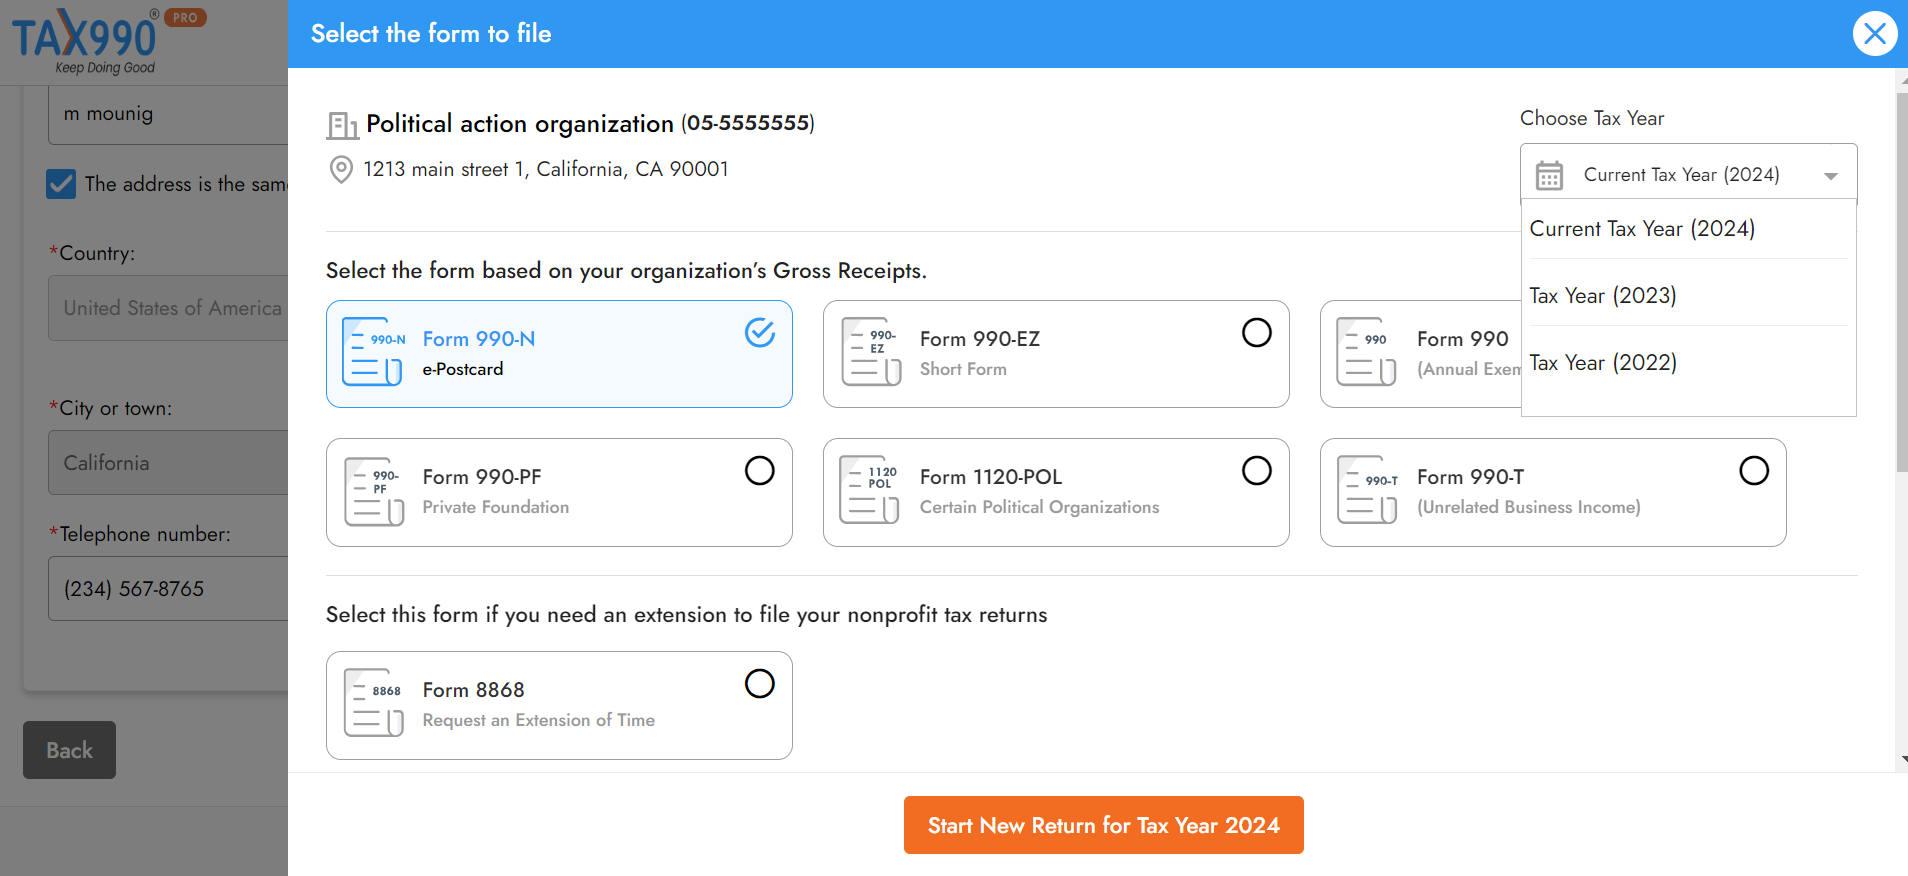The image size is (1908, 876).
Task: Click the organization building icon
Action: pos(342,125)
